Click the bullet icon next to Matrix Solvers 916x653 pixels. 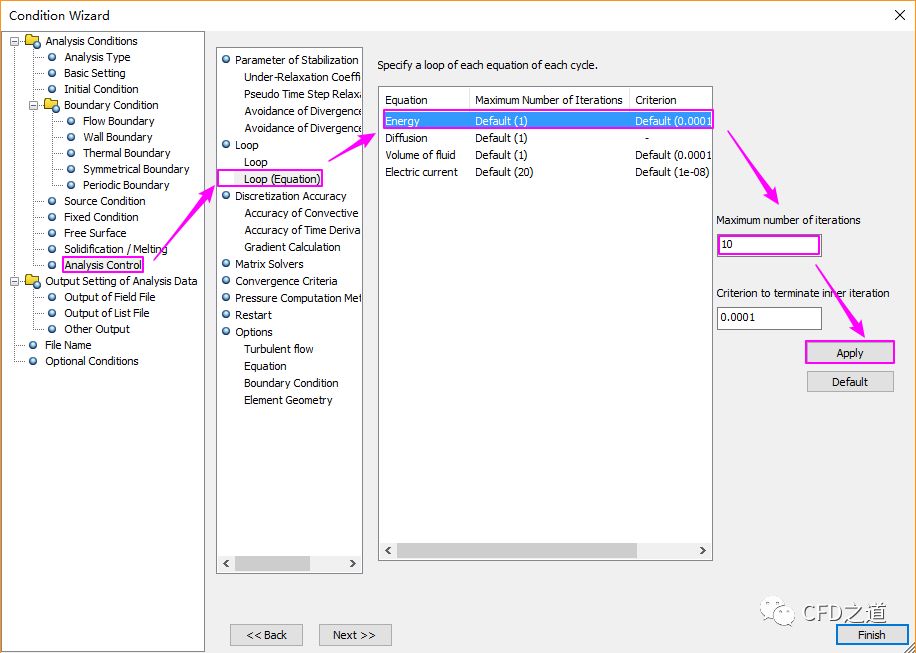[226, 264]
